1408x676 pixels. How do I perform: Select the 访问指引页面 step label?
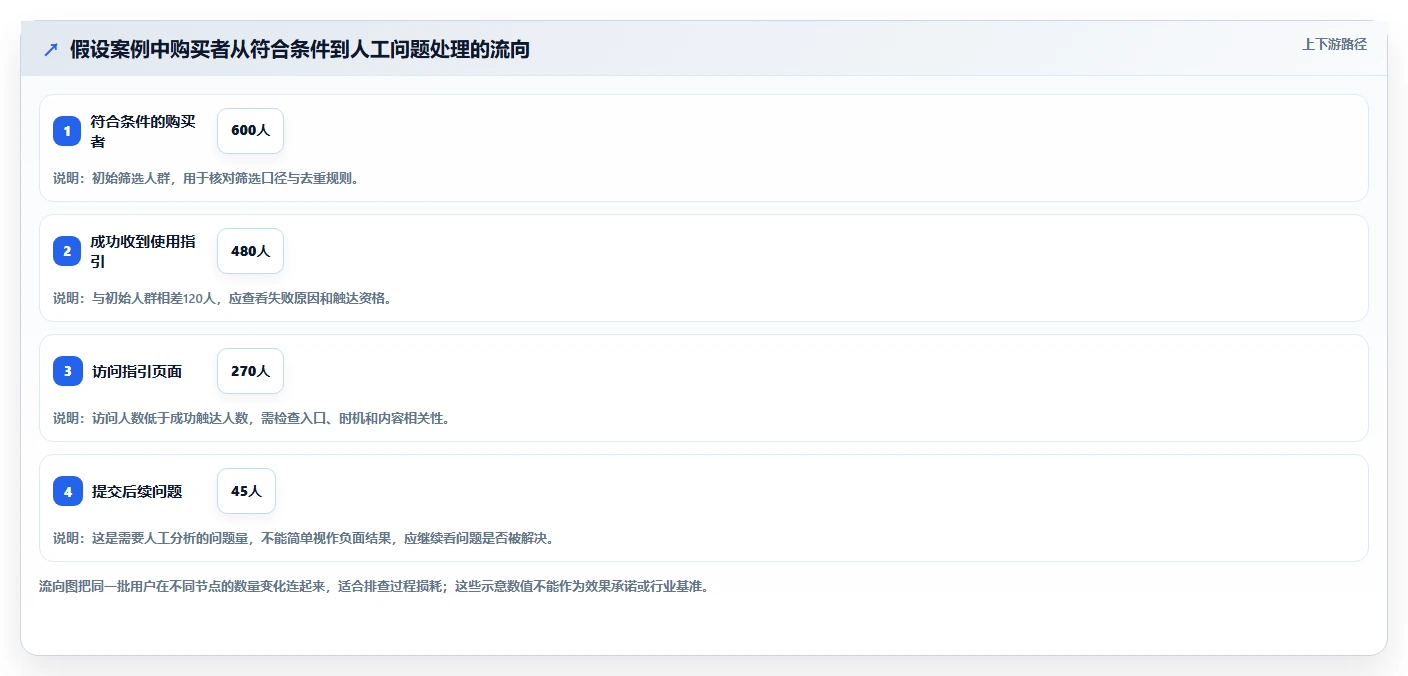point(137,371)
